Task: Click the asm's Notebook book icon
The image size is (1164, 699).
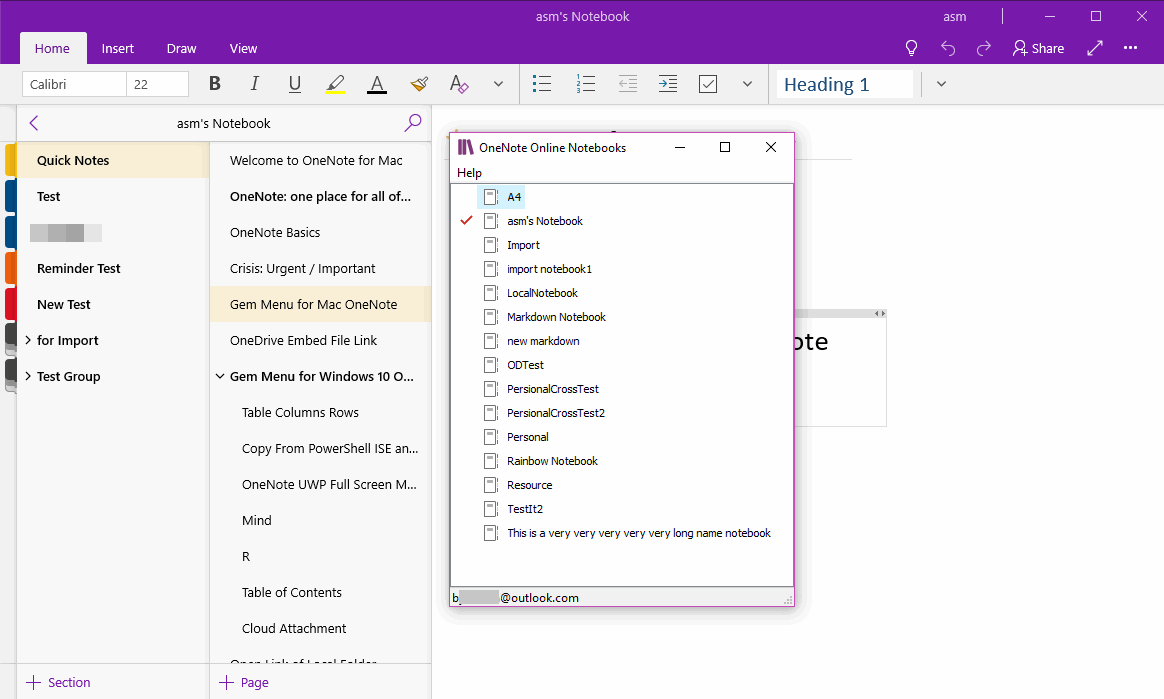Action: click(x=491, y=221)
